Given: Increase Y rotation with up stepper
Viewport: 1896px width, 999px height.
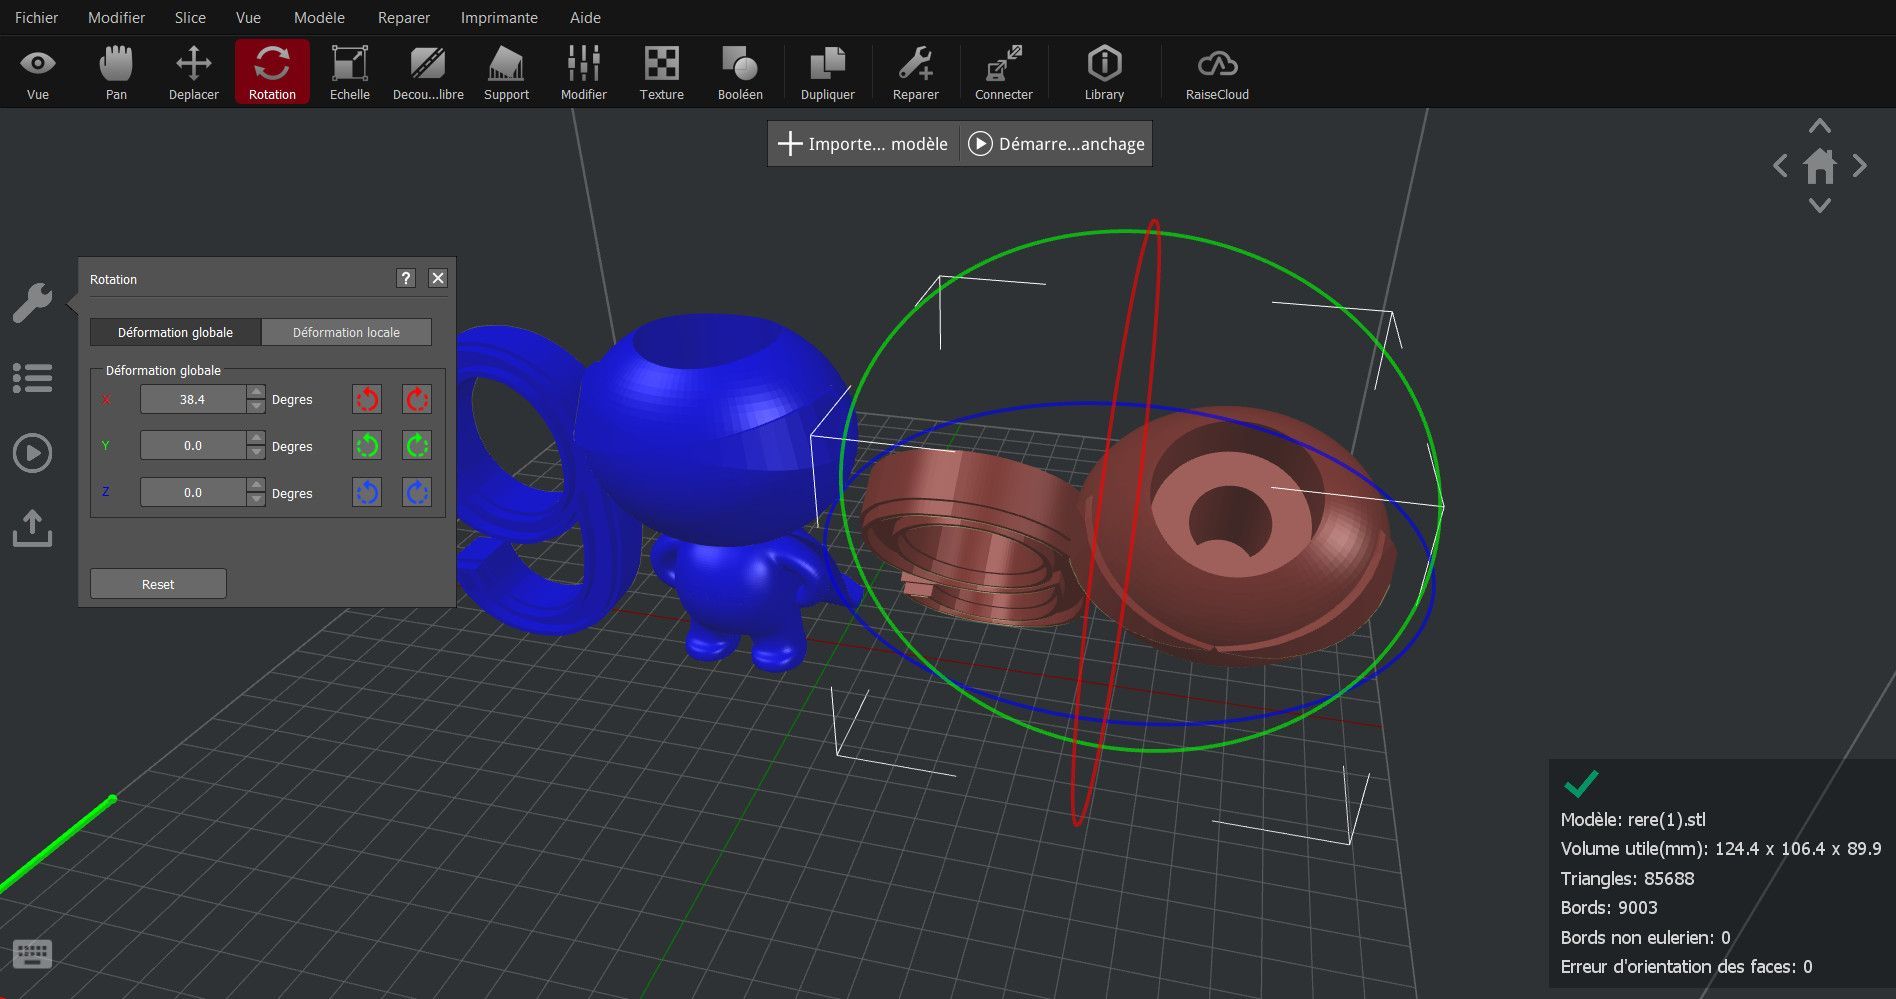Looking at the screenshot, I should pyautogui.click(x=256, y=438).
